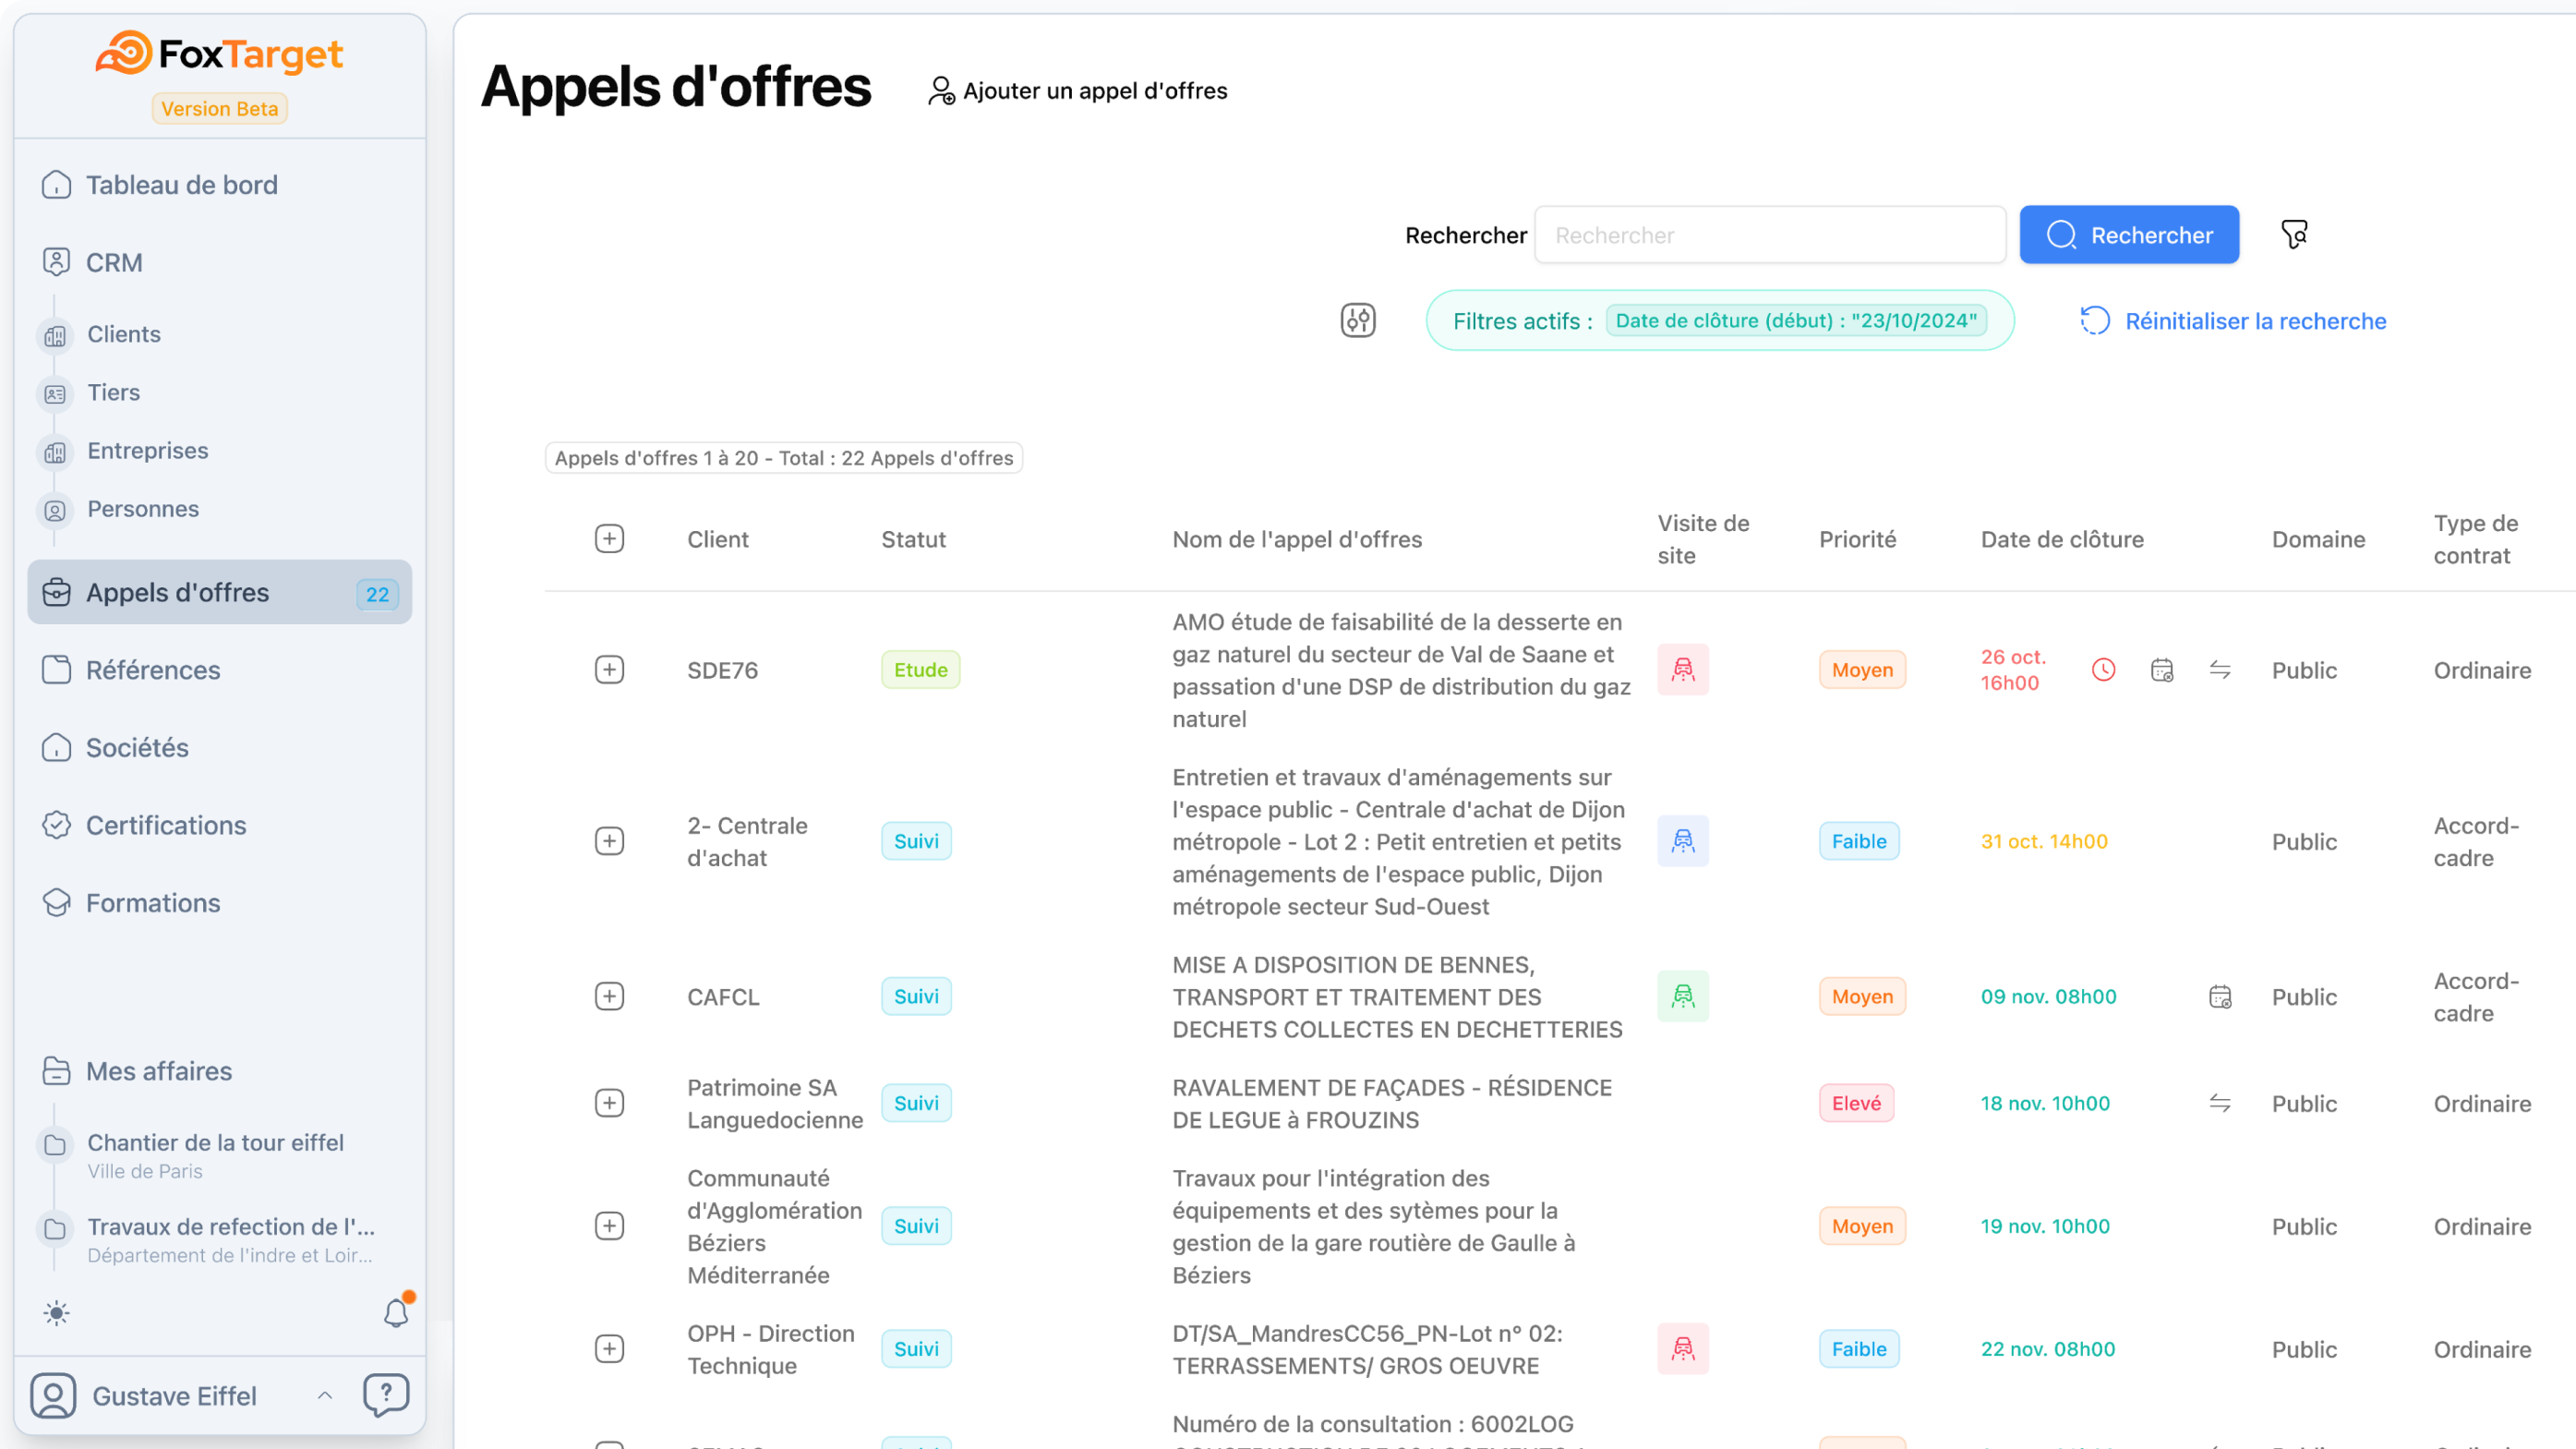
Task: Expand the OPH - Direction Technique row
Action: point(609,1348)
